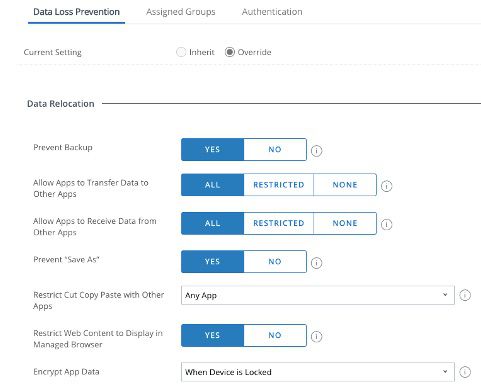Show info for Allow Apps to Receive Data
The width and height of the screenshot is (481, 392).
pos(386,224)
